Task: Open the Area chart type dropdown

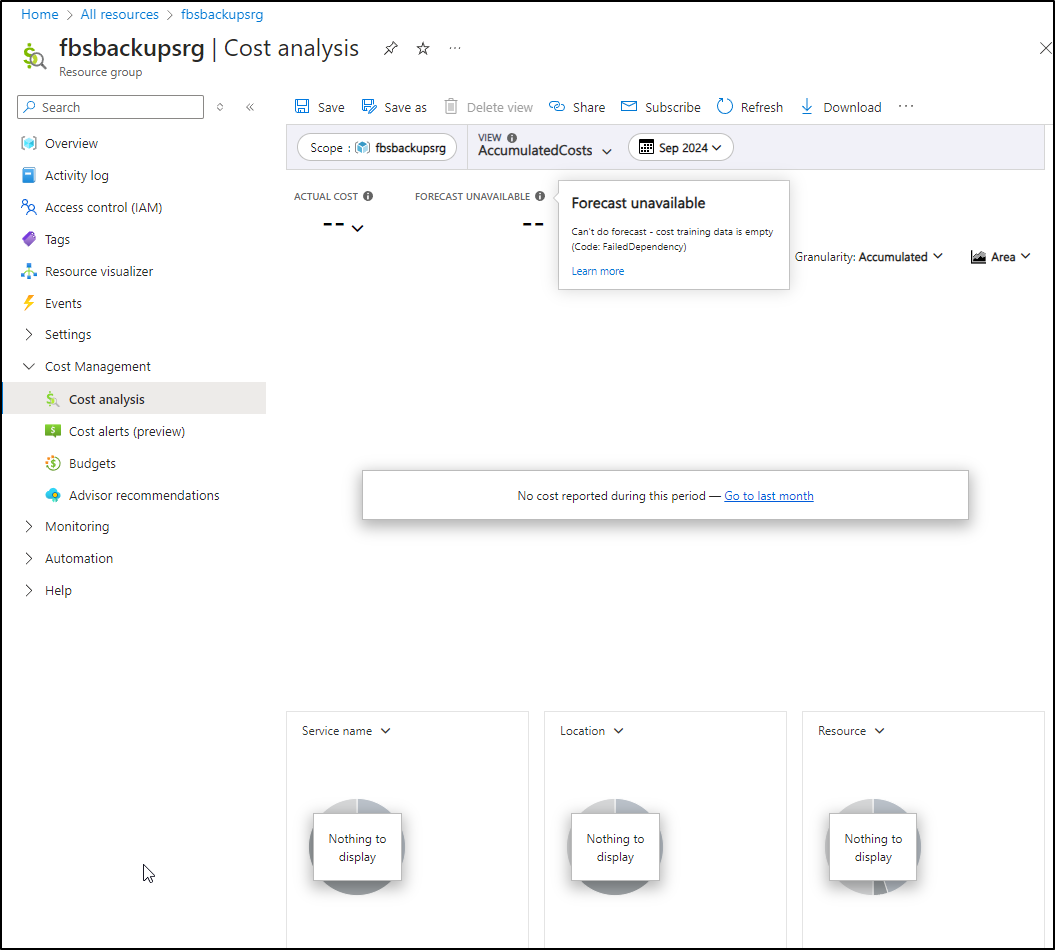Action: (x=1001, y=257)
